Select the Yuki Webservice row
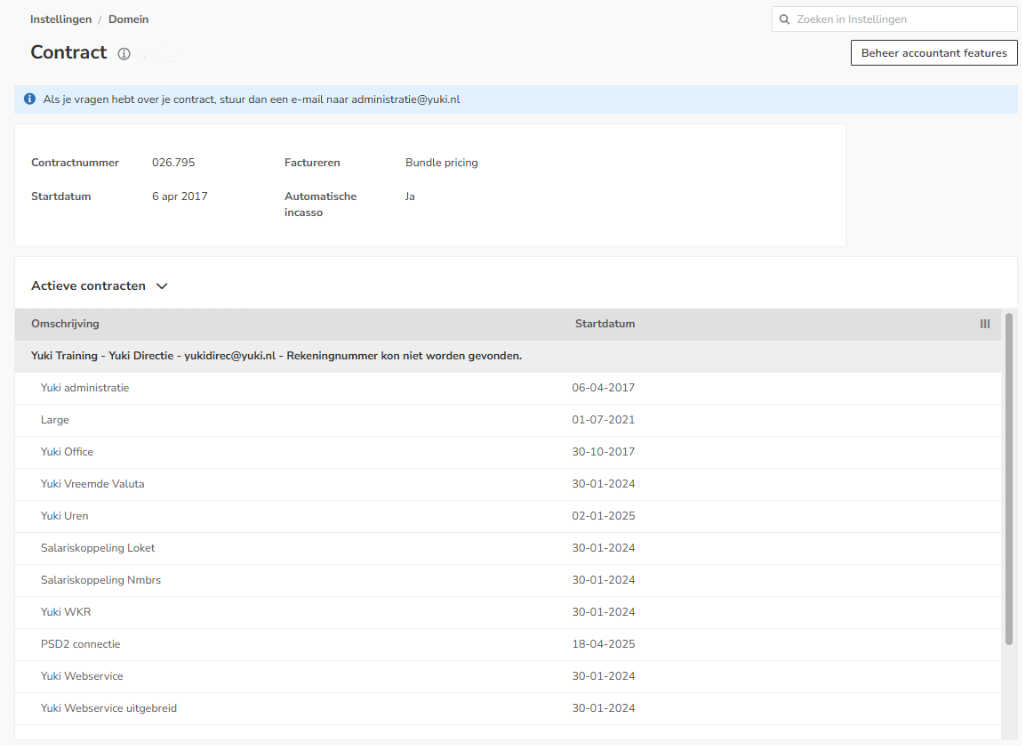 (508, 676)
